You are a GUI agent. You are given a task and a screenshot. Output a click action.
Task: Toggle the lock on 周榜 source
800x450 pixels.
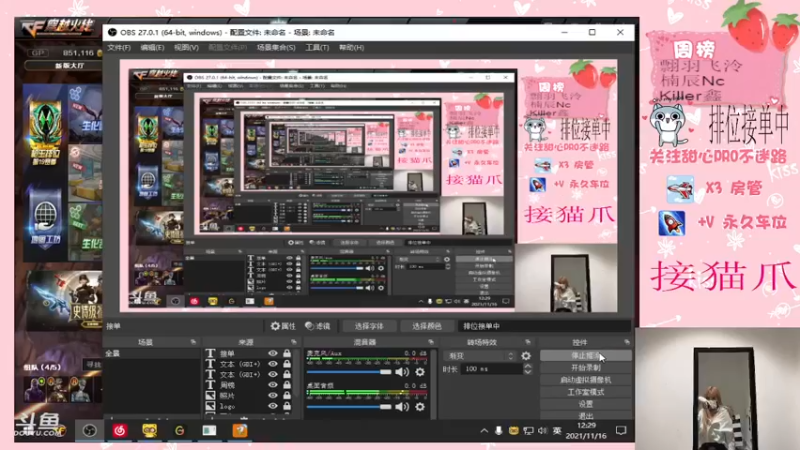point(287,385)
